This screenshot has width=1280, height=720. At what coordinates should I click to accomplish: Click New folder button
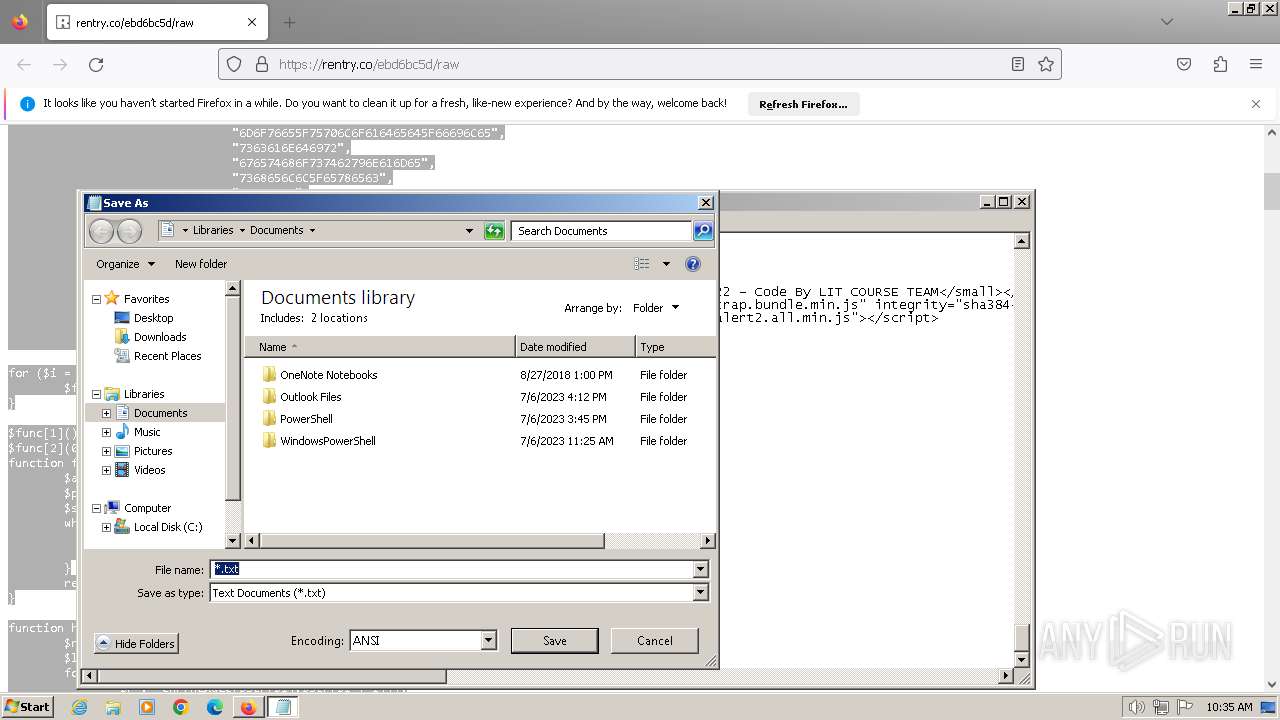point(201,264)
